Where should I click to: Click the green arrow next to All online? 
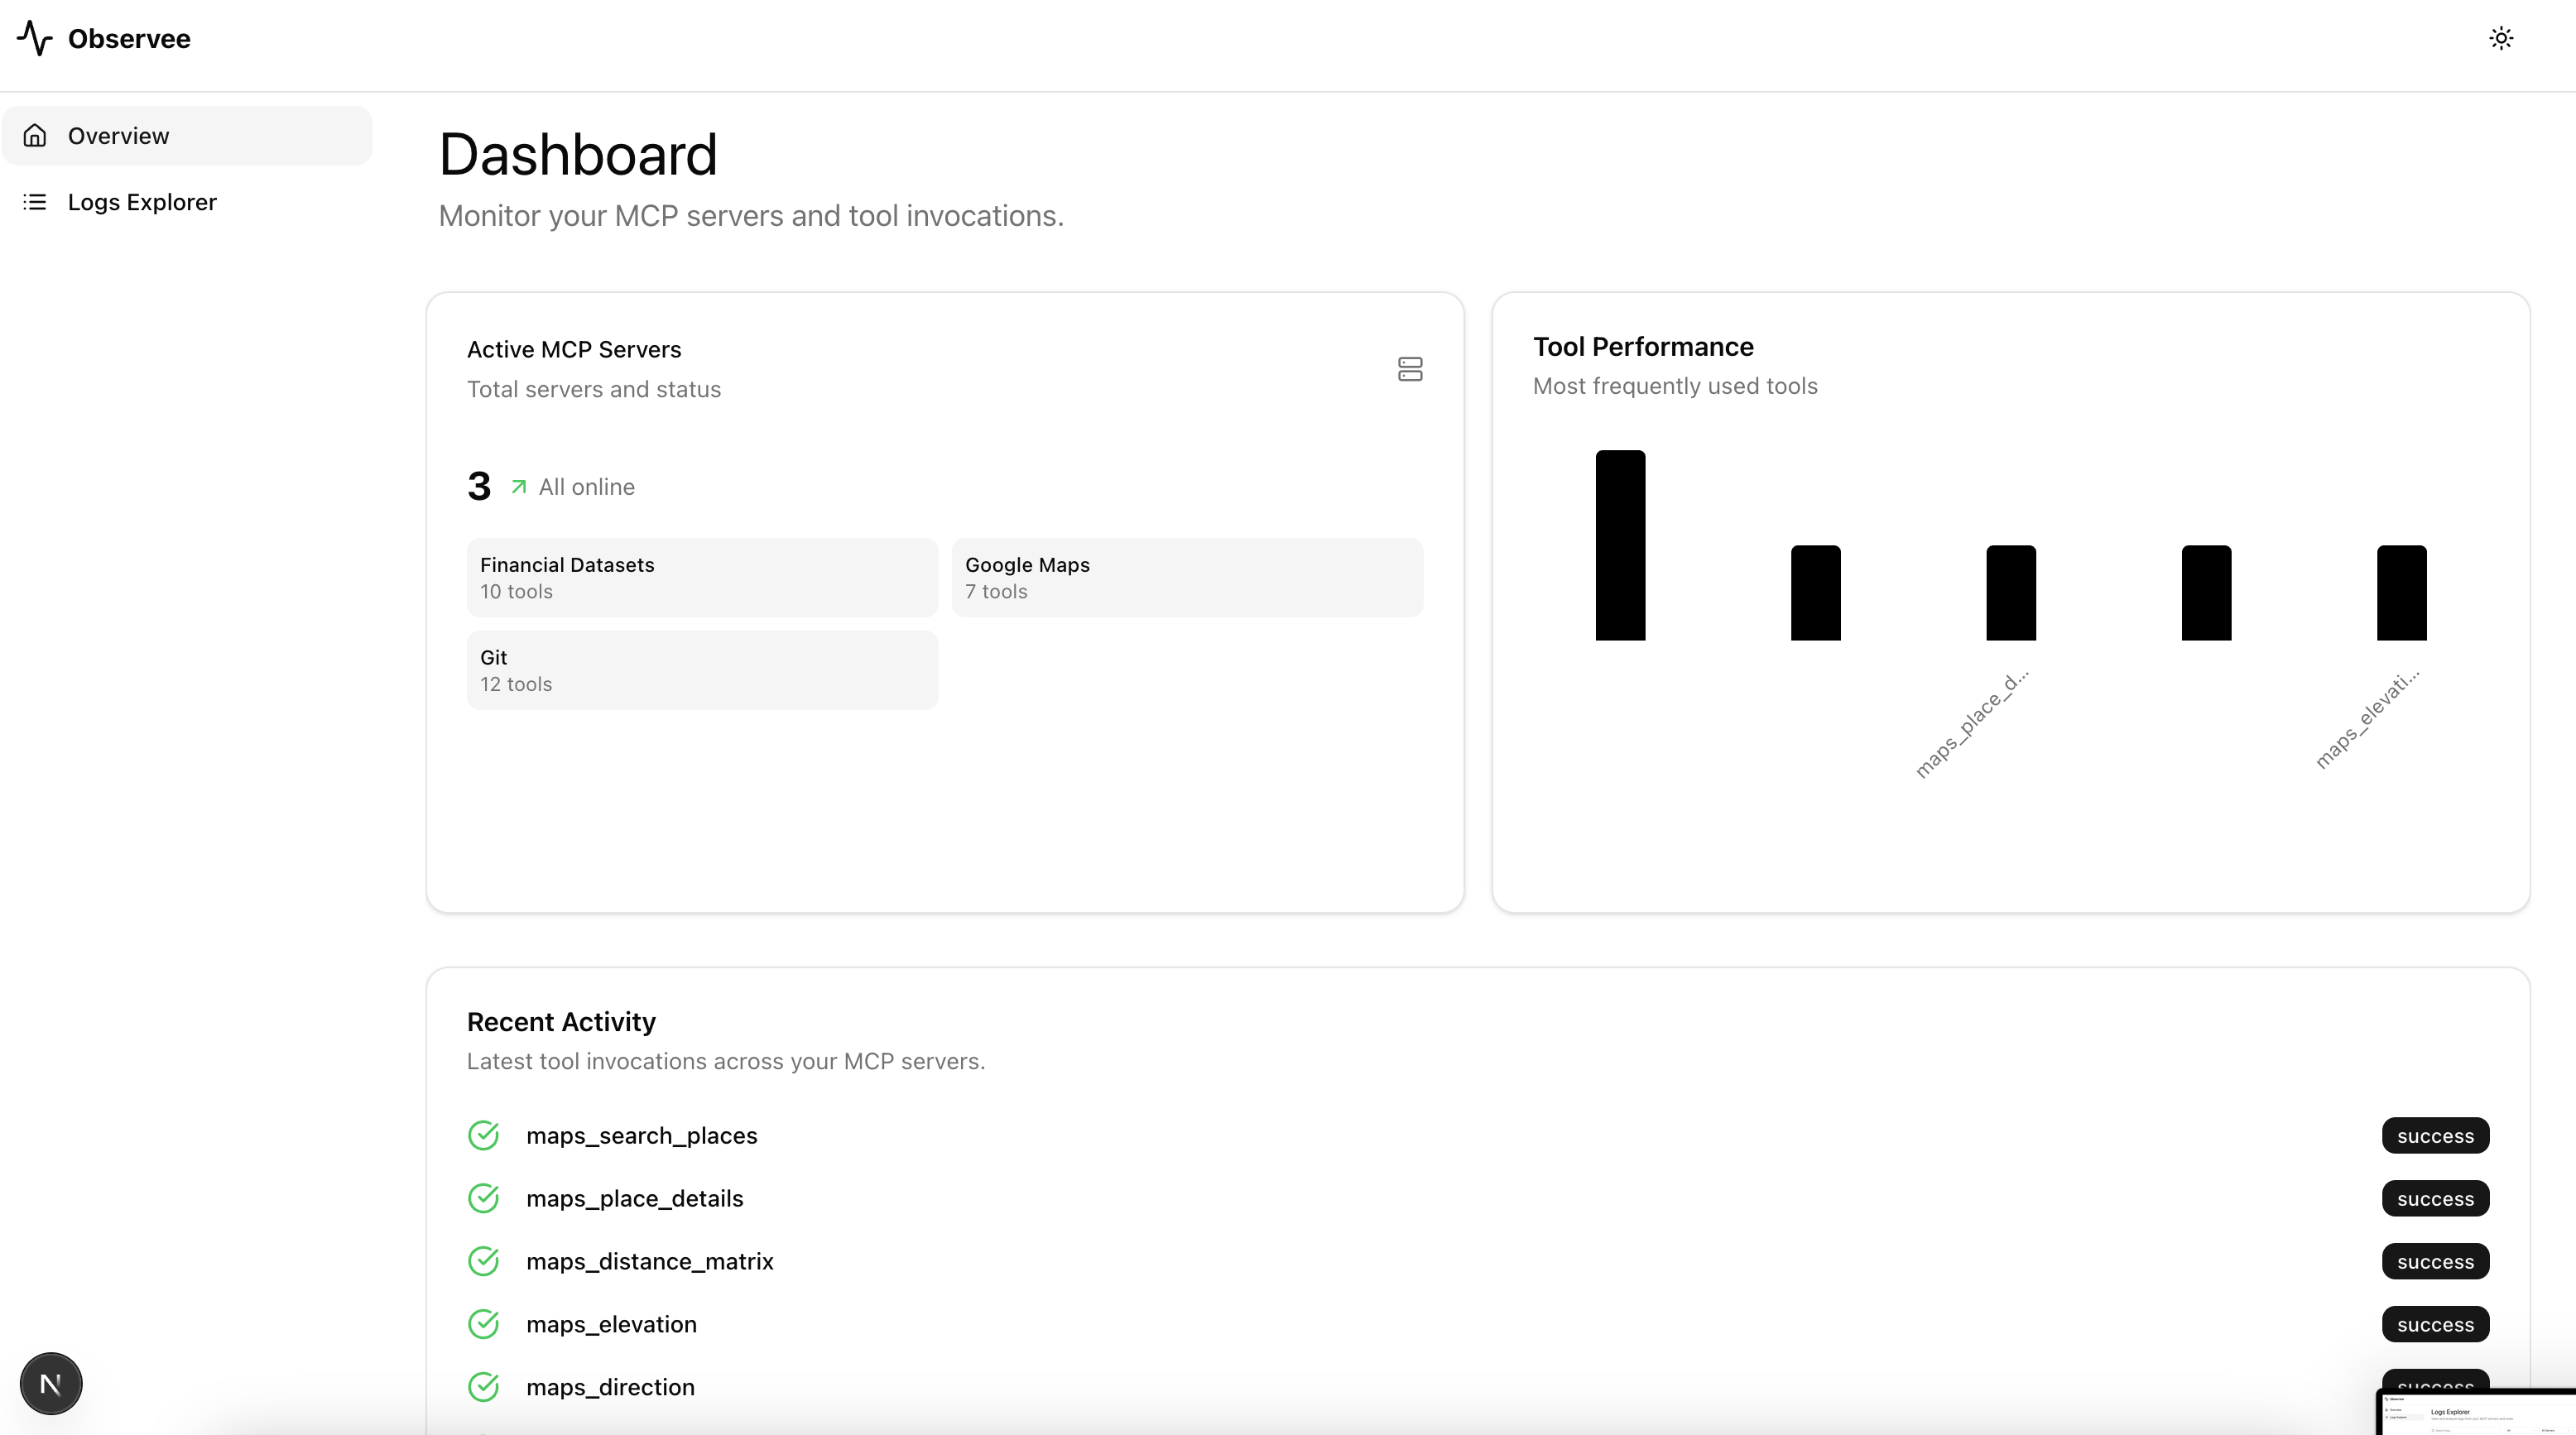coord(519,487)
